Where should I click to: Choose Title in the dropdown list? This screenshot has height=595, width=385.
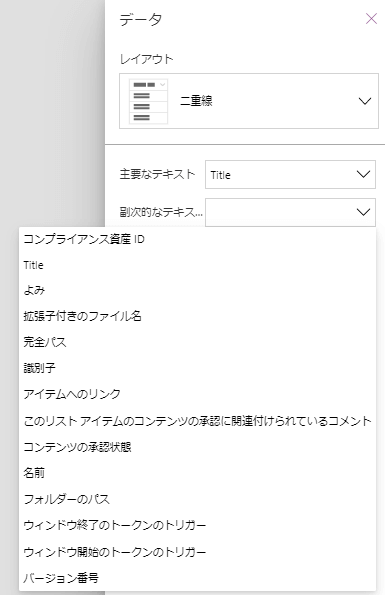(x=197, y=265)
